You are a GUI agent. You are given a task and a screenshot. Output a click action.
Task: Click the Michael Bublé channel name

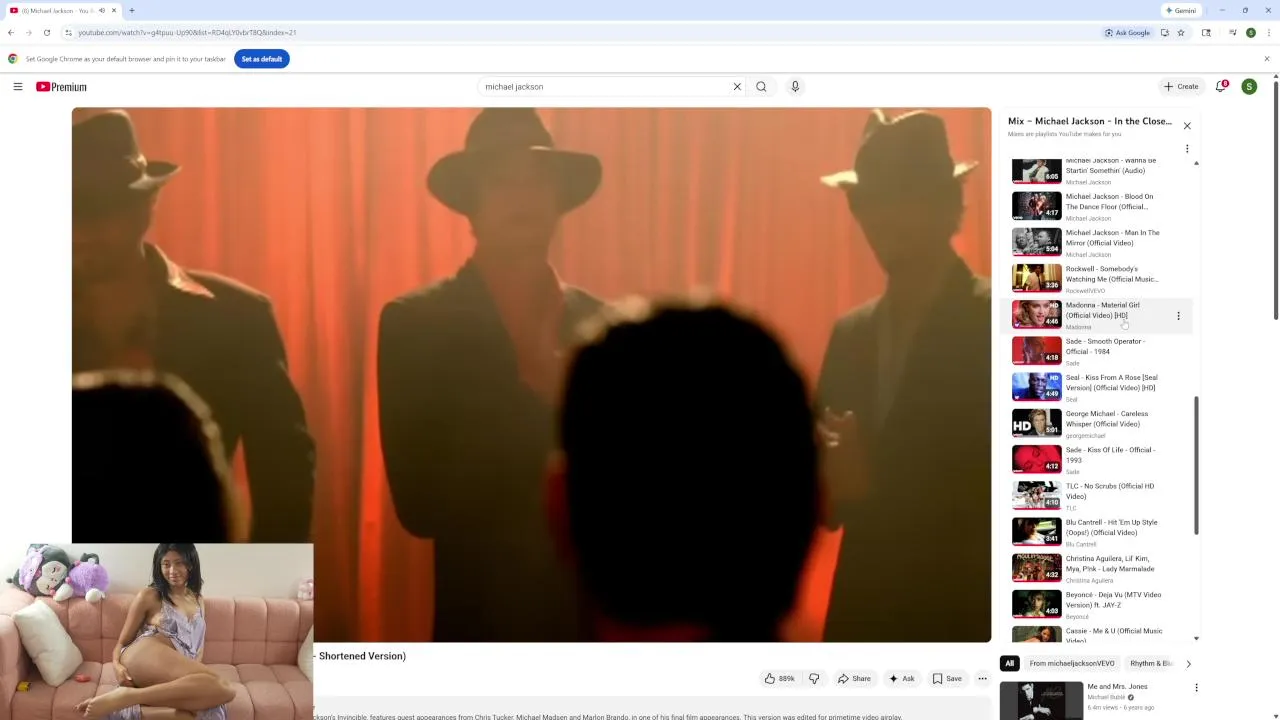(x=1106, y=697)
